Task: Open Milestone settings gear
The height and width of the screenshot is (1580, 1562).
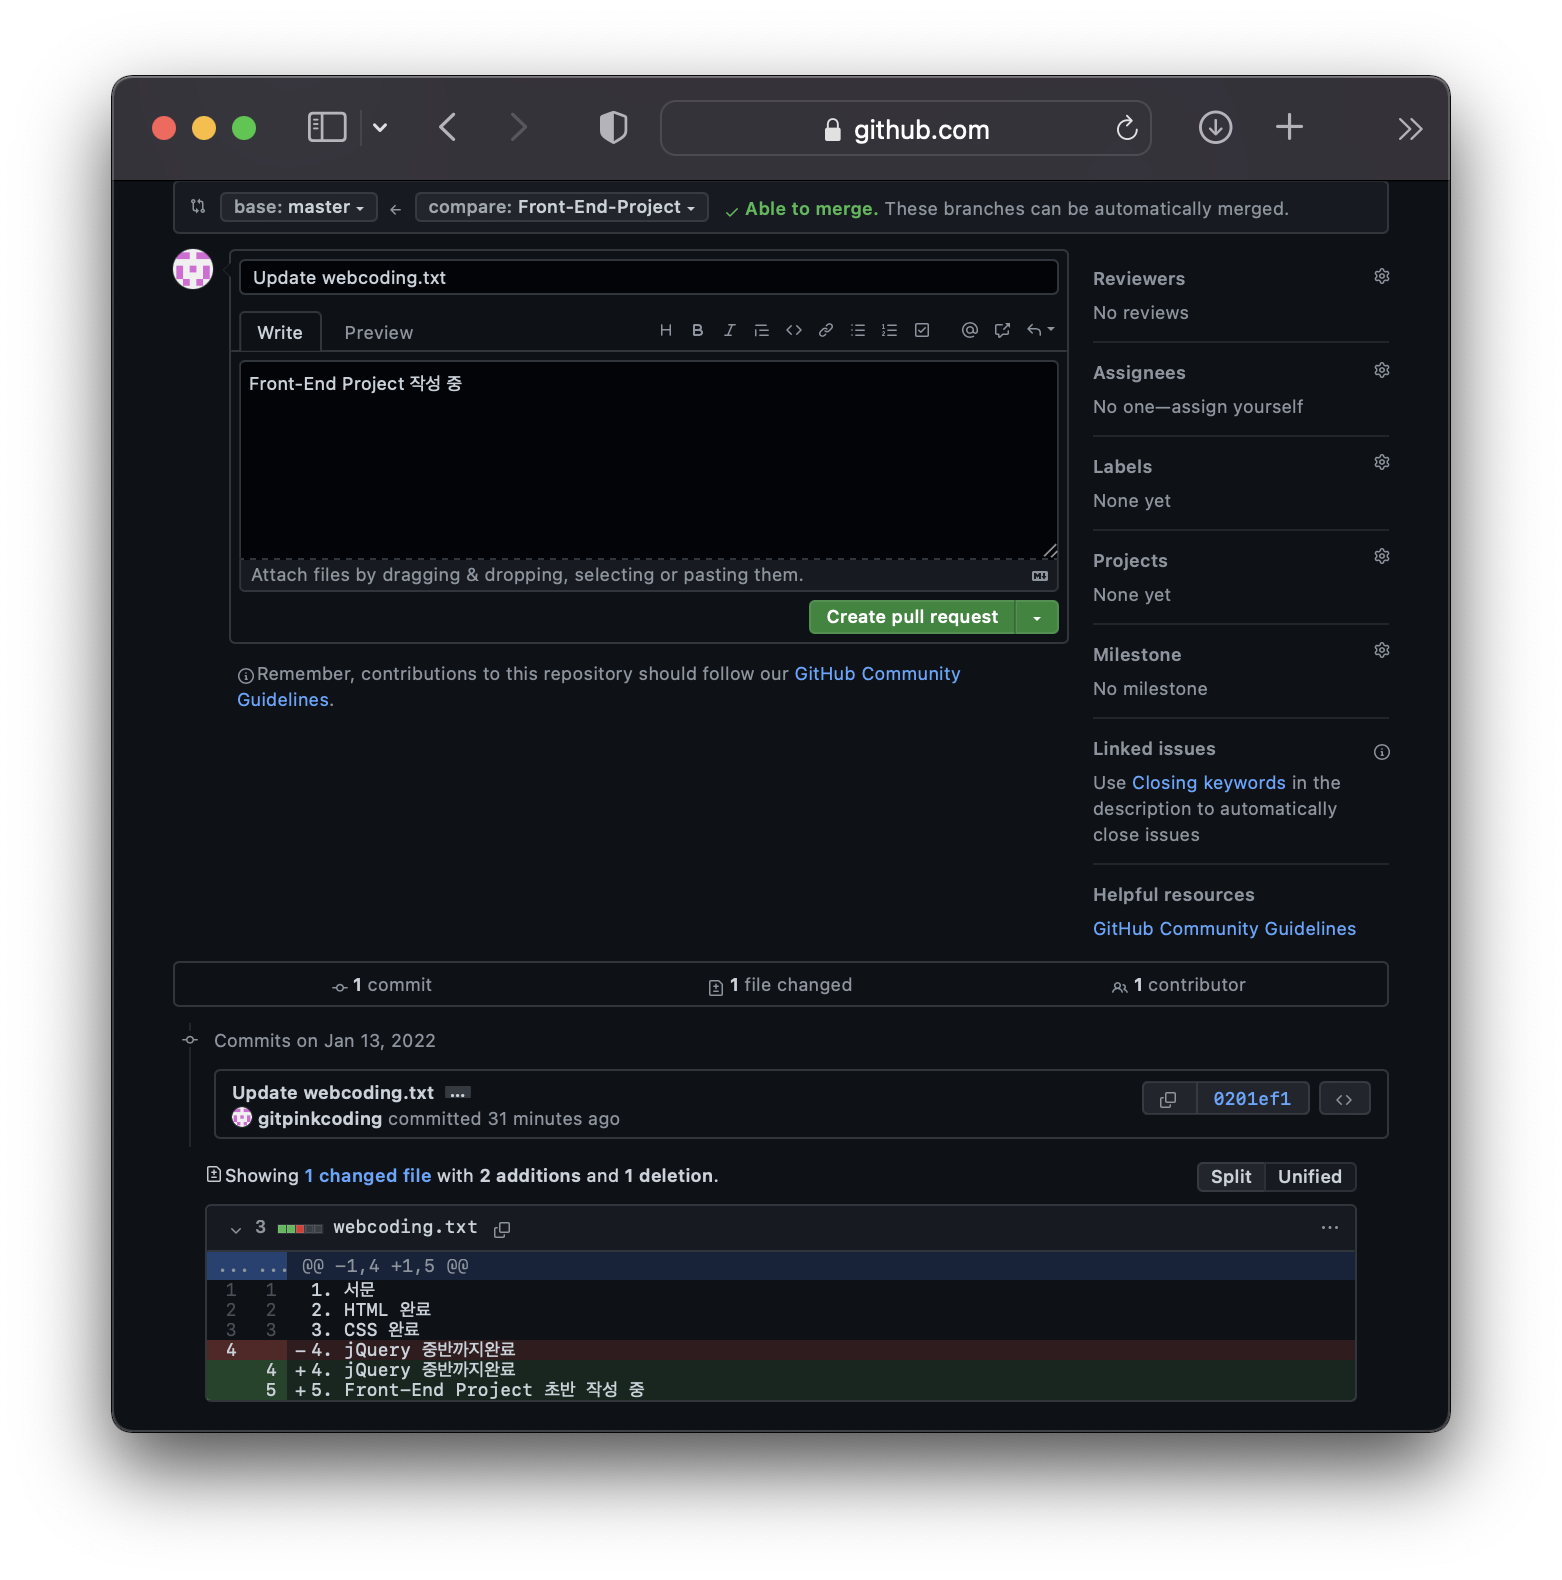Action: pyautogui.click(x=1382, y=650)
